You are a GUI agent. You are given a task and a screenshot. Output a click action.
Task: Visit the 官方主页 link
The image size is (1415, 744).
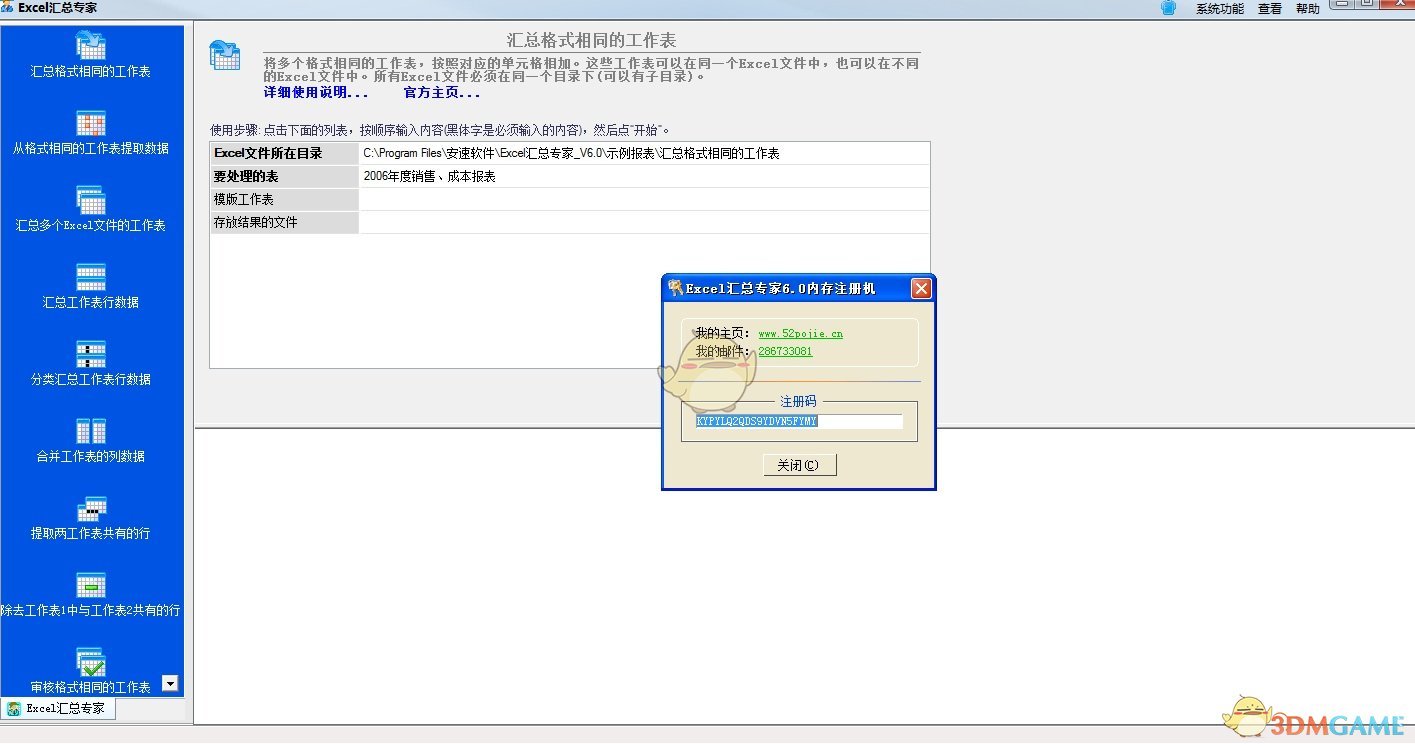click(x=442, y=92)
